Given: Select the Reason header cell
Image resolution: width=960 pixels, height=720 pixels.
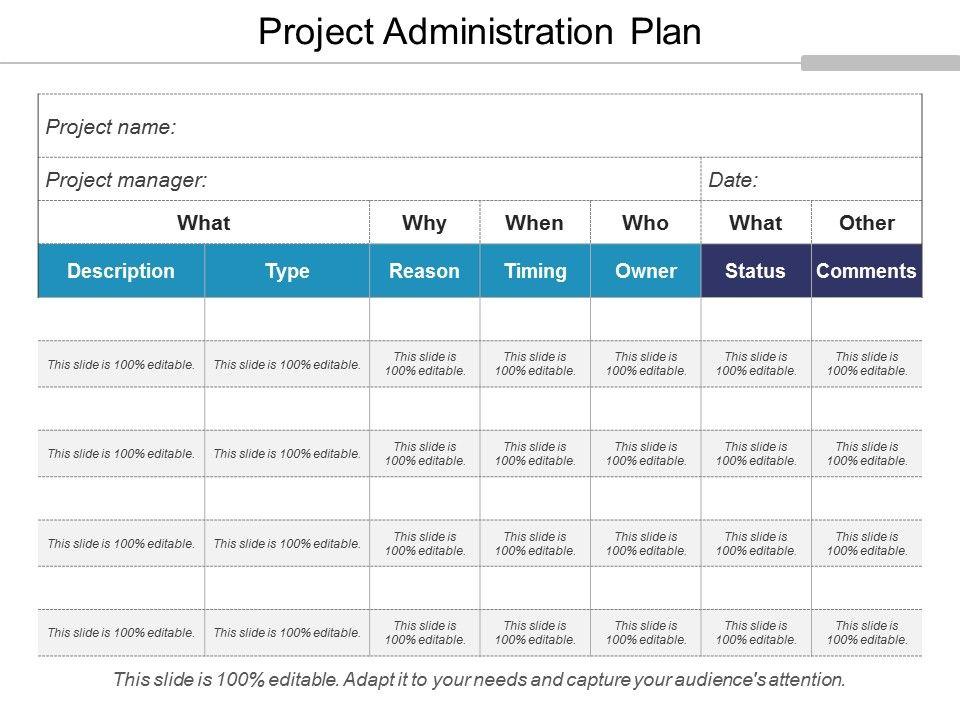Looking at the screenshot, I should [x=424, y=271].
